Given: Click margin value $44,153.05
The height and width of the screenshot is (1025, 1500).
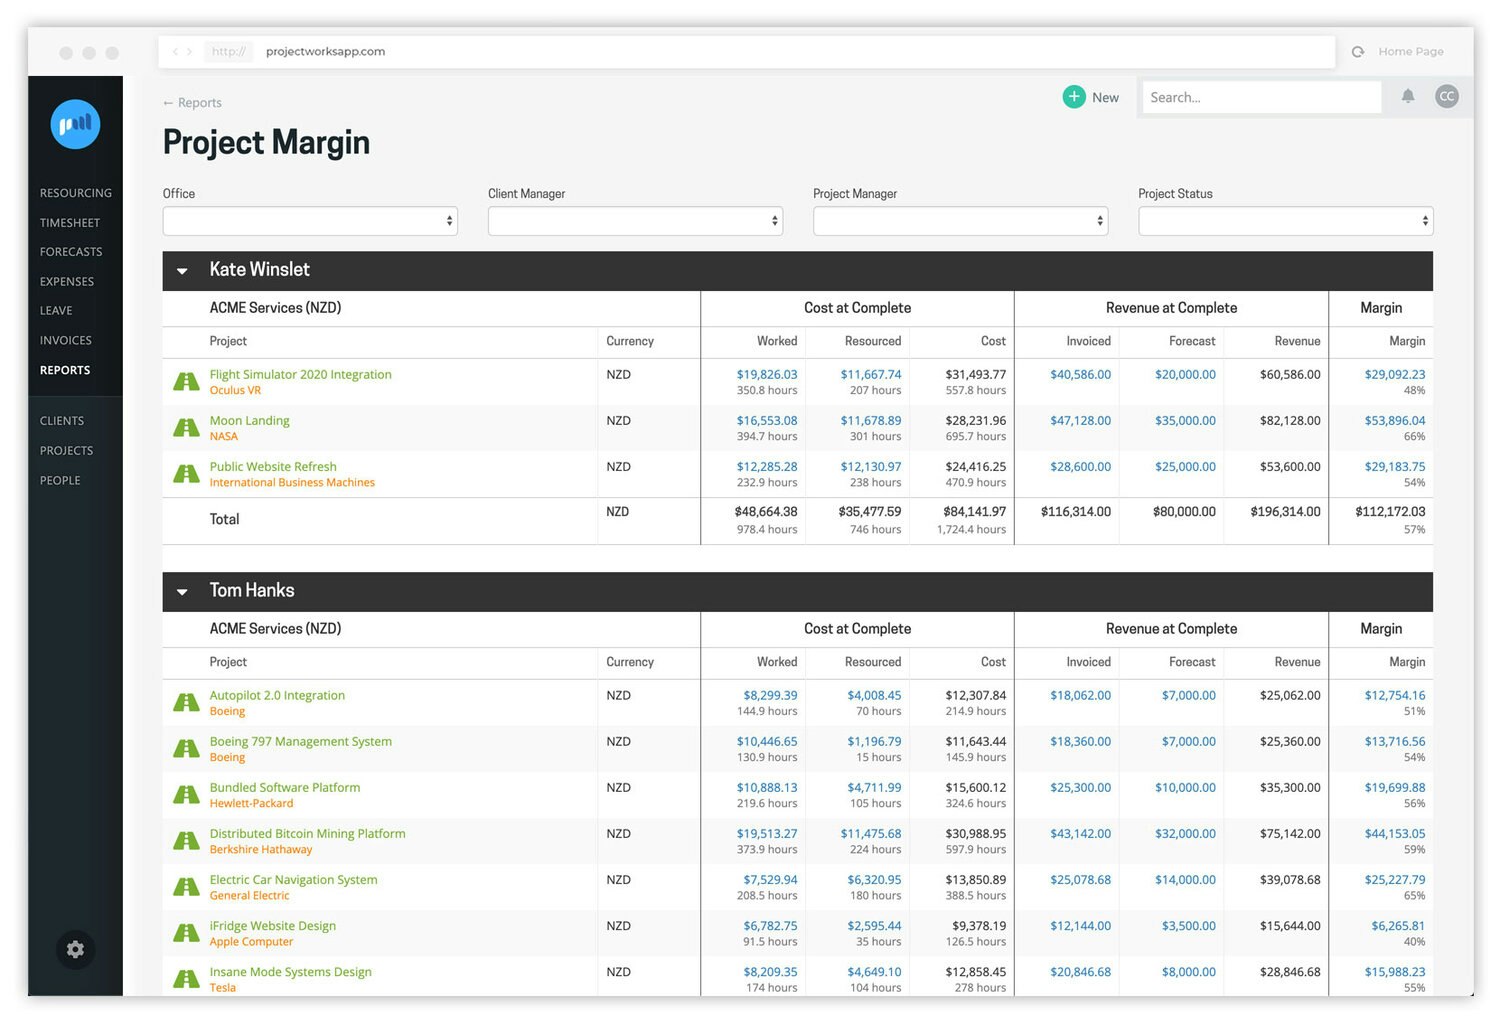Looking at the screenshot, I should [1395, 834].
